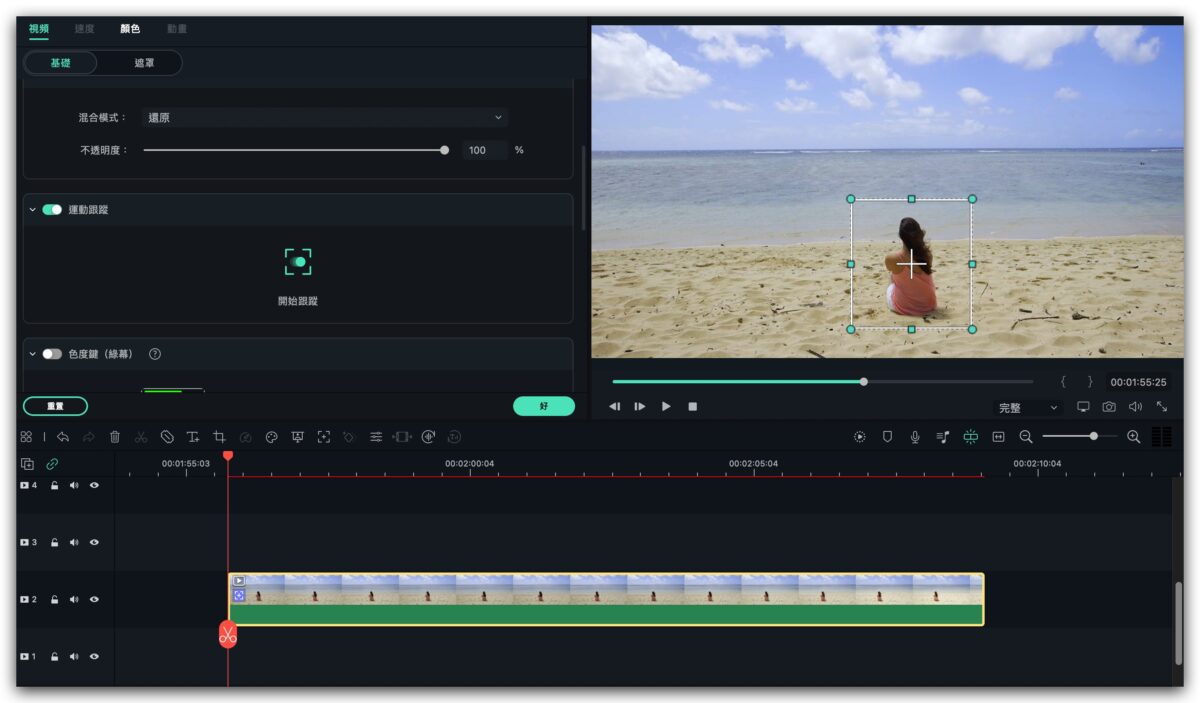Click the audio waveform circle icon
1200x703 pixels.
pyautogui.click(x=428, y=437)
